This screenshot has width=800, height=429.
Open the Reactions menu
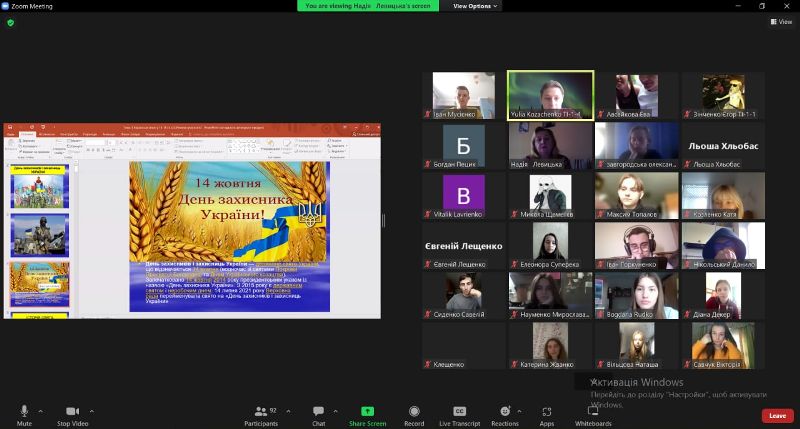504,412
